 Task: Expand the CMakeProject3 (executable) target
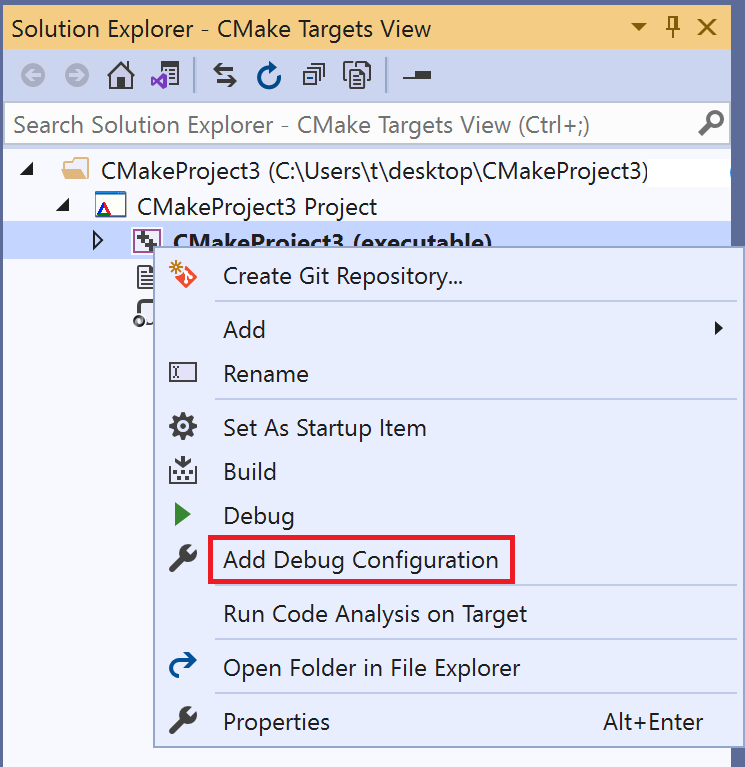(98, 240)
